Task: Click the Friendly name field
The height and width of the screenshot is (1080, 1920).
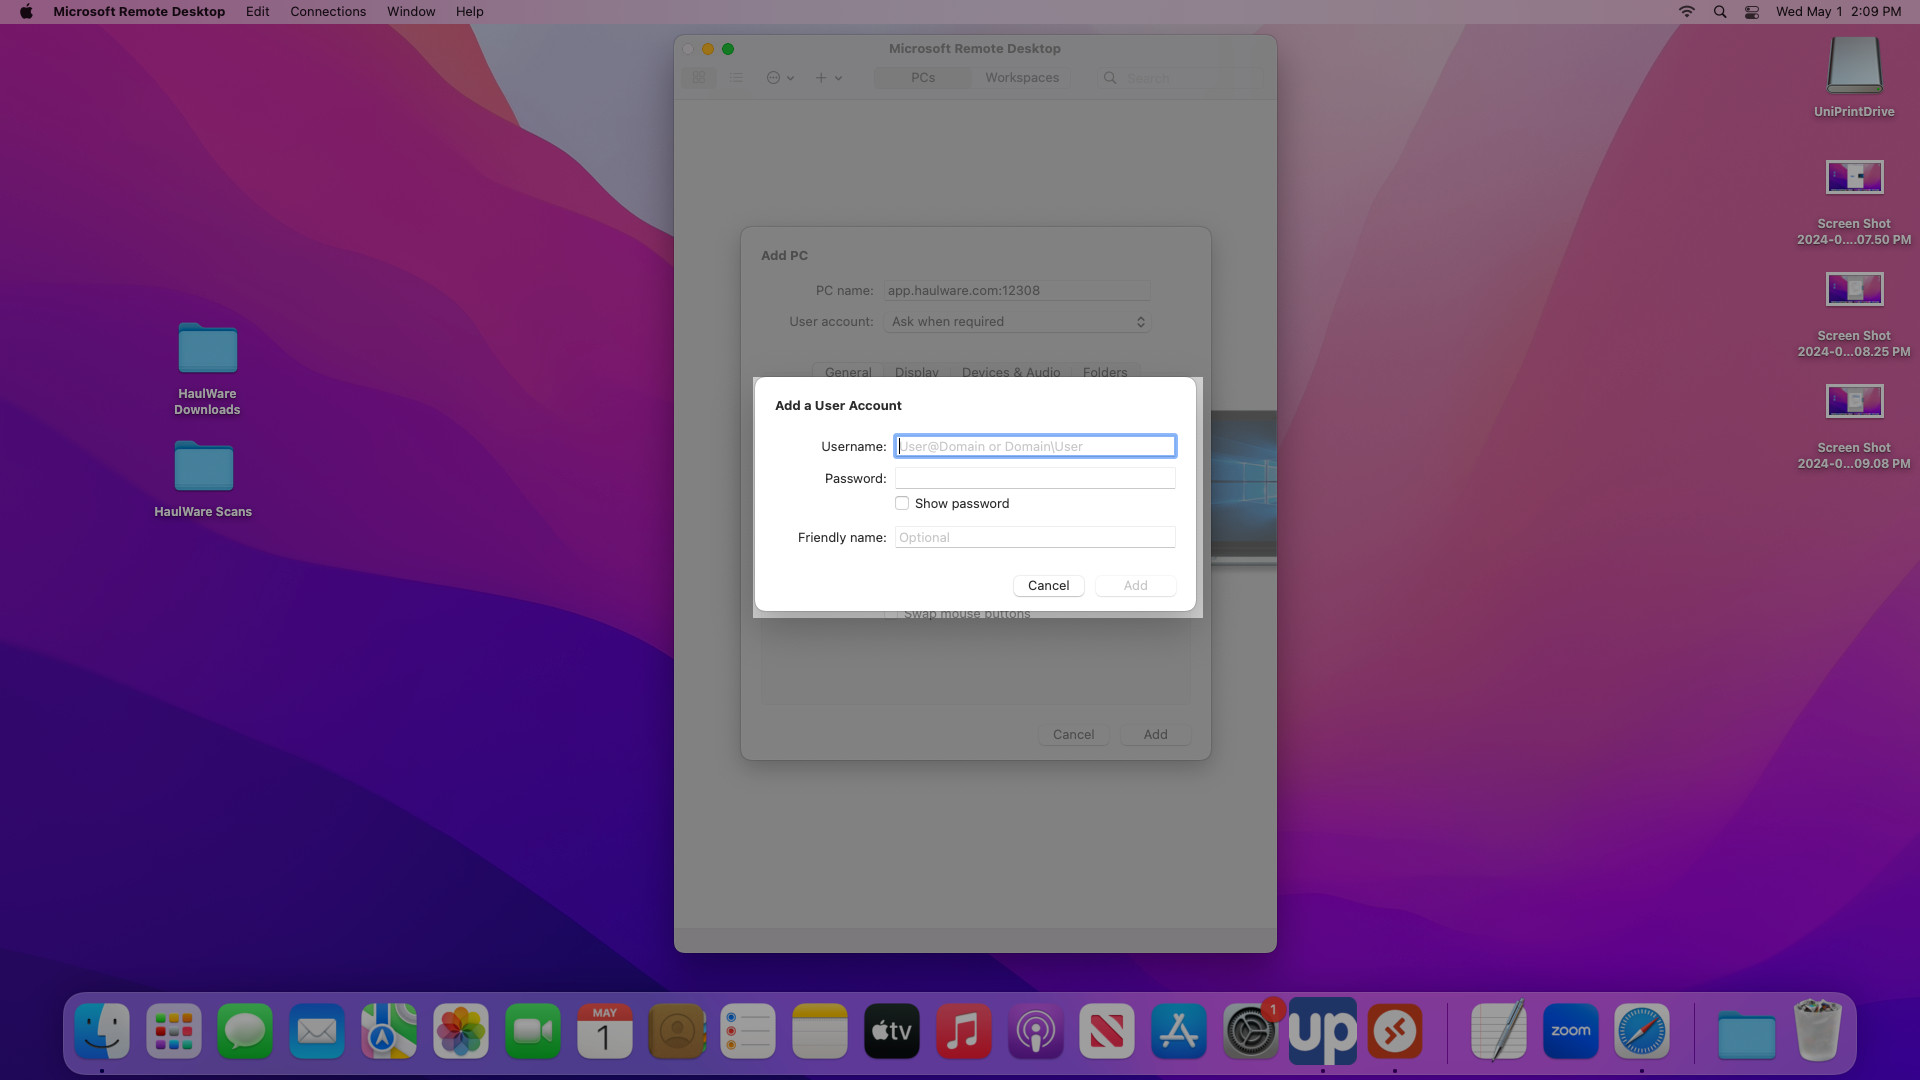Action: pos(1035,537)
